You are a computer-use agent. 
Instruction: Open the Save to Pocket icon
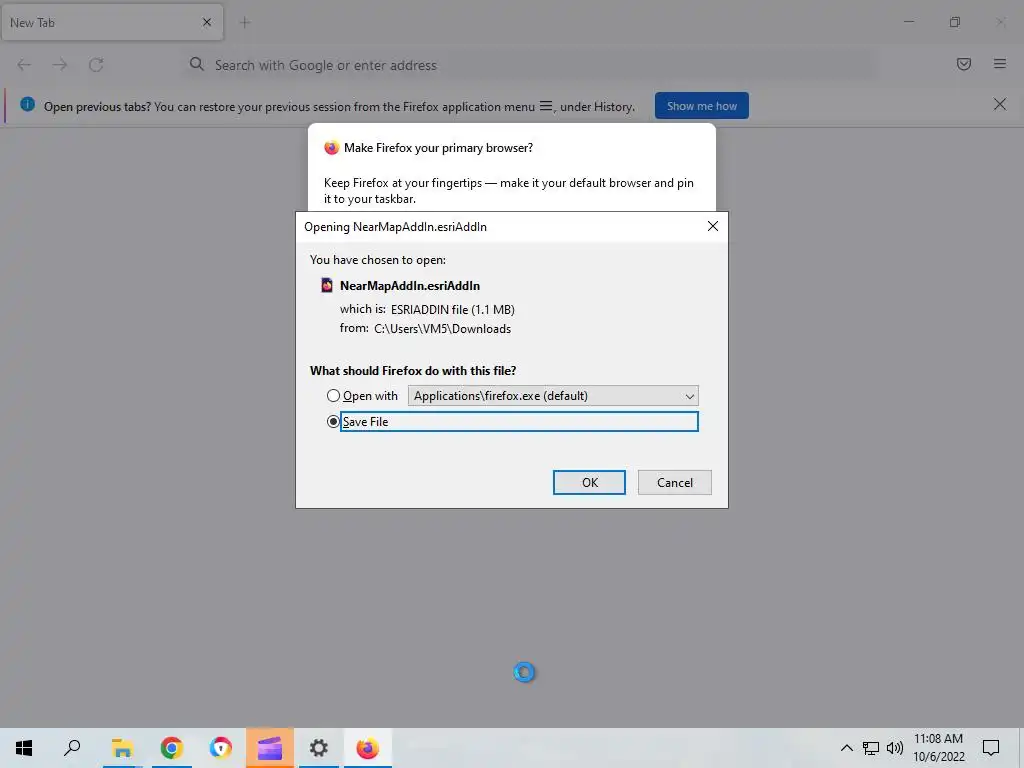coord(963,64)
